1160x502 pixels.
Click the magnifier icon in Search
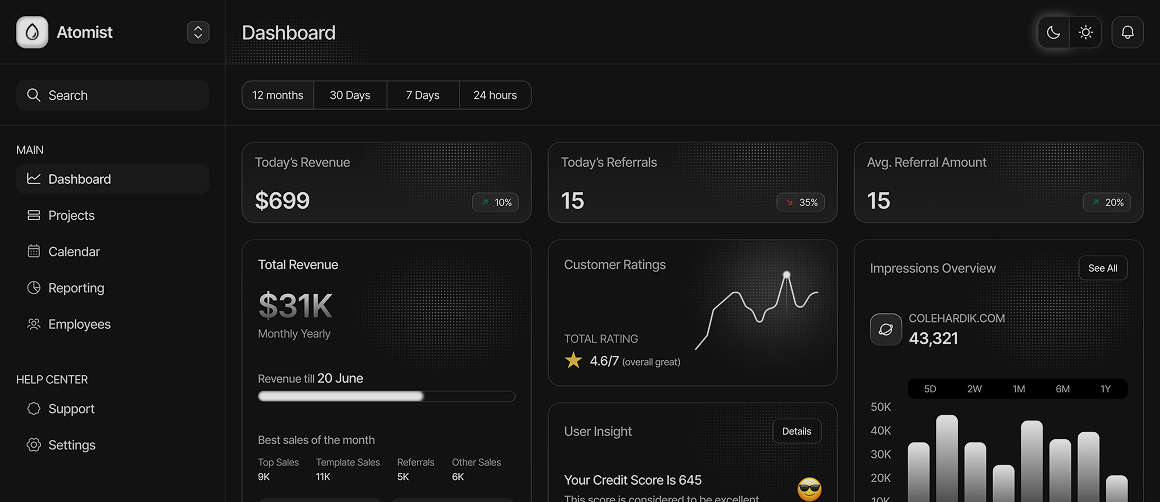coord(33,95)
